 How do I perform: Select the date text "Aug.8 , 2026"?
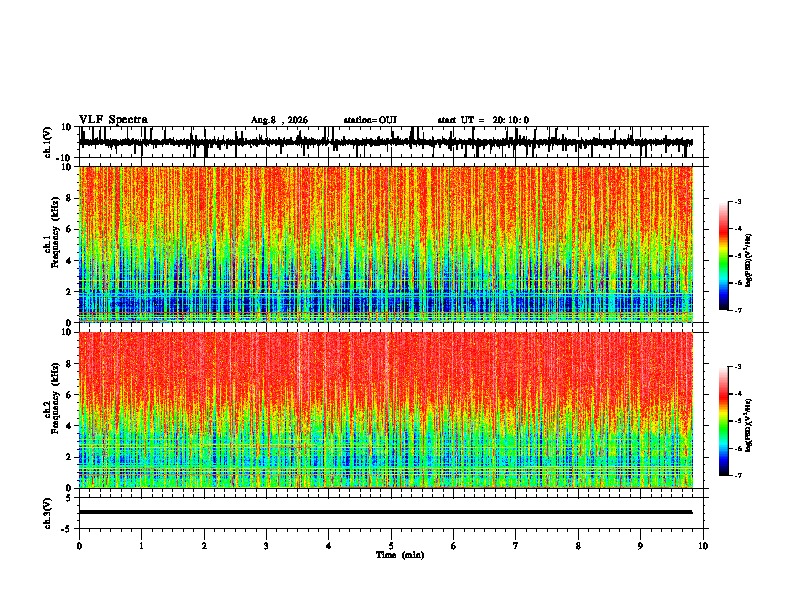[279, 120]
